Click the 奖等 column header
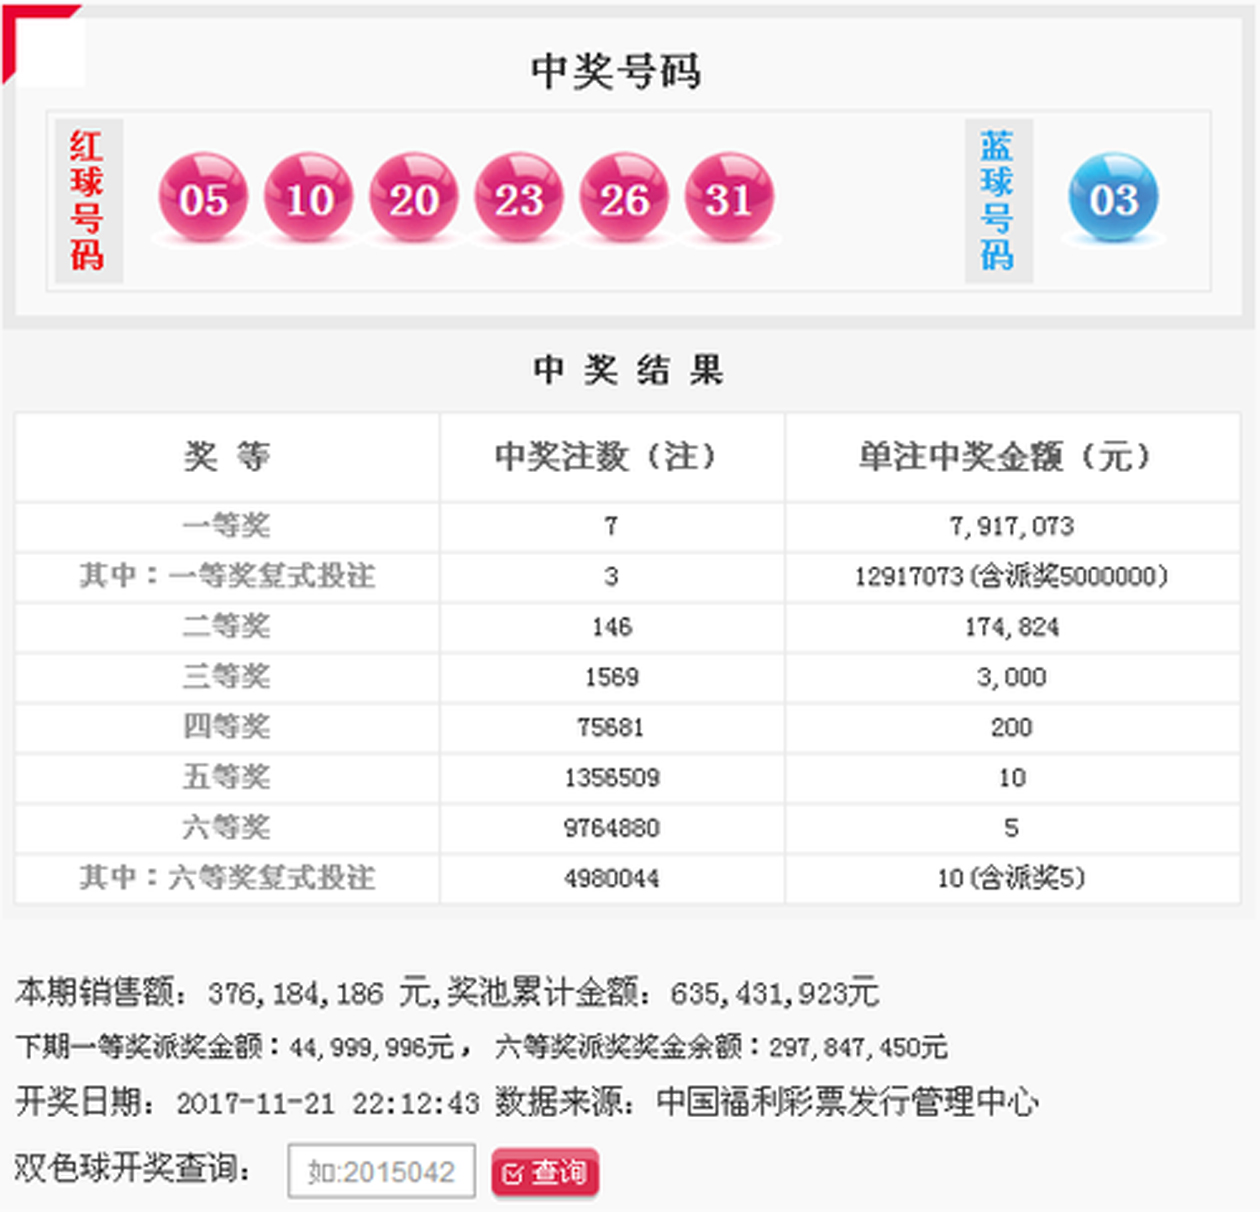Screen dimensions: 1260x1212 (227, 457)
